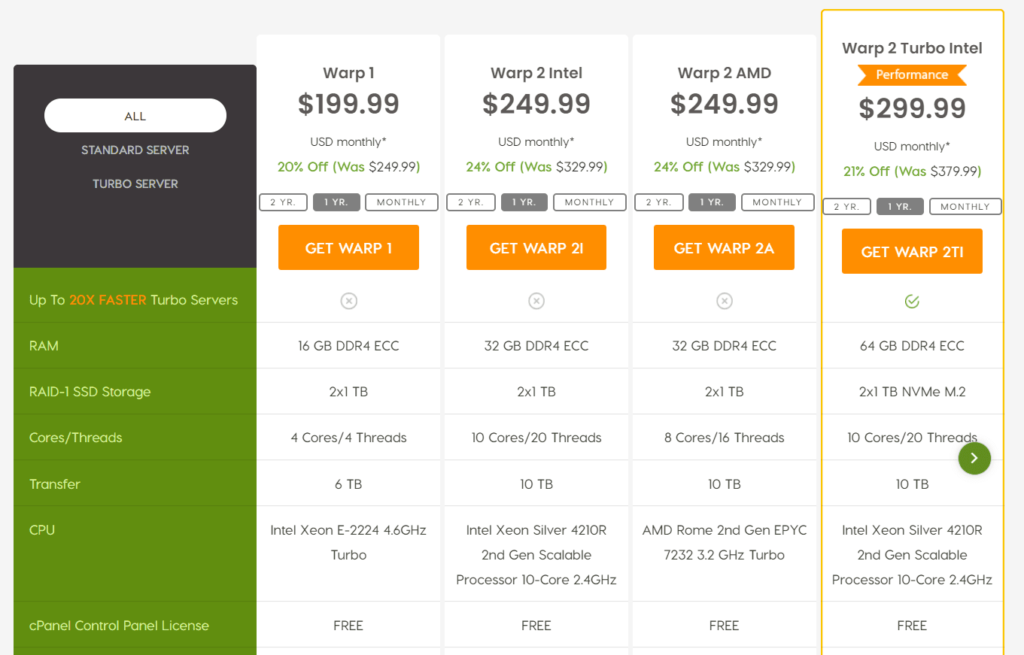Click the AMD Rome 2nd Gen EPYC cell

724,543
